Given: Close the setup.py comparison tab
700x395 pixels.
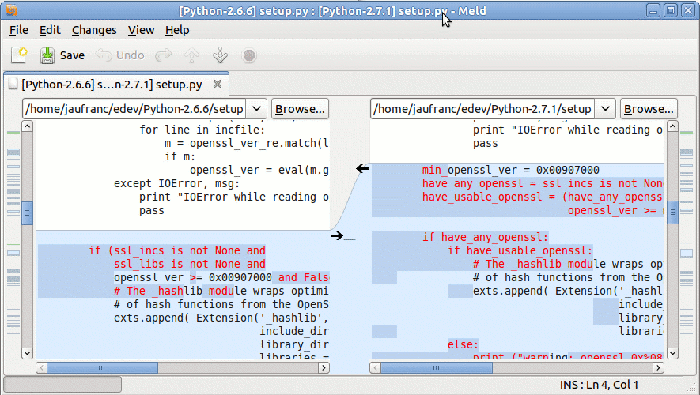Looking at the screenshot, I should 217,84.
